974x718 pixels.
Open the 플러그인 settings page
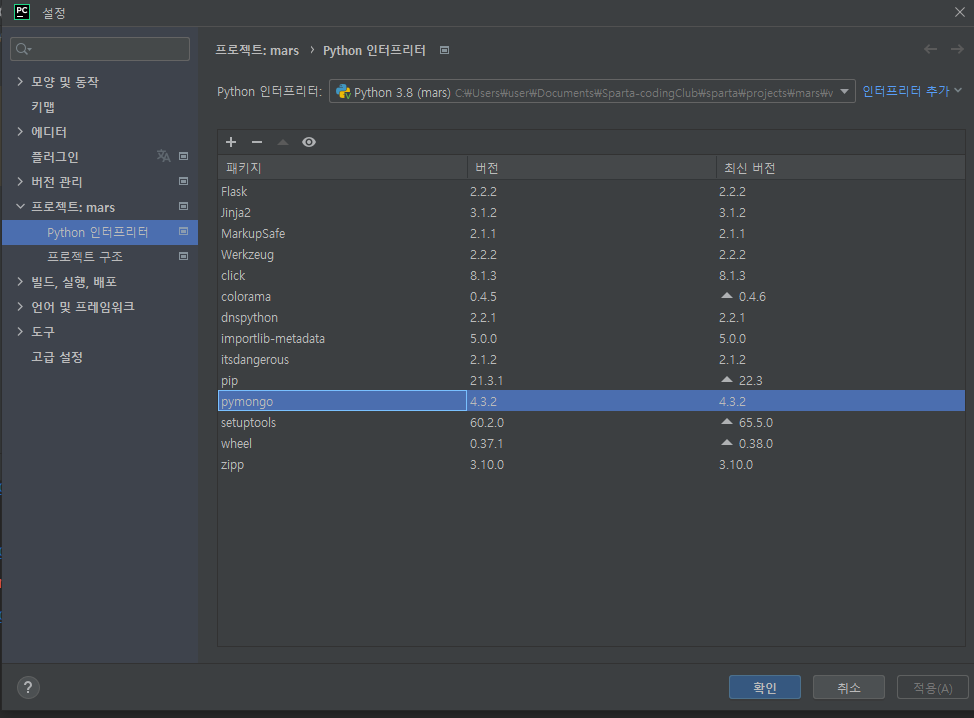(55, 157)
